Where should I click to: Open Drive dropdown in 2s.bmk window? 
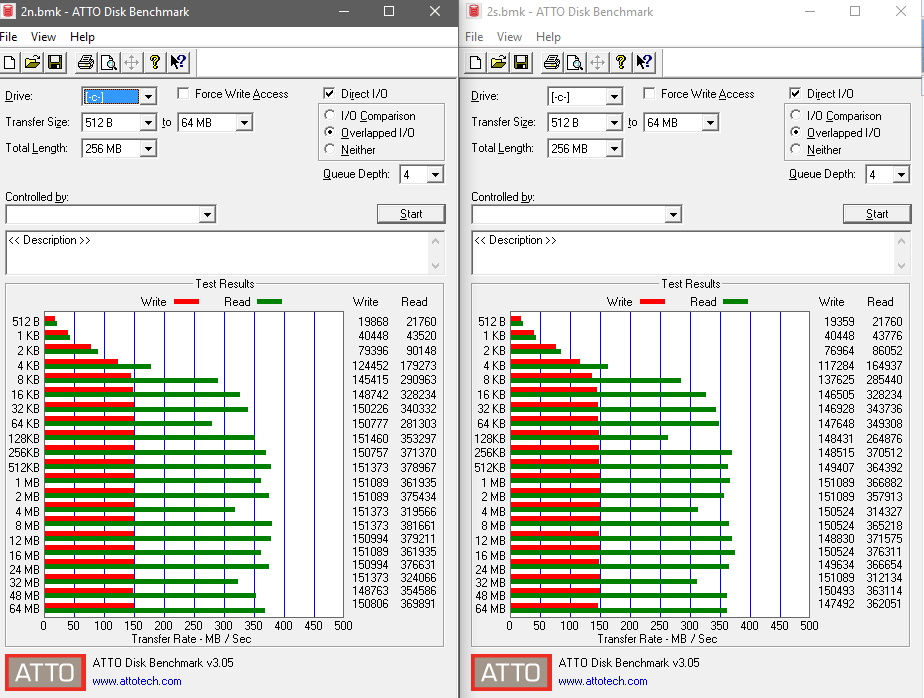615,96
